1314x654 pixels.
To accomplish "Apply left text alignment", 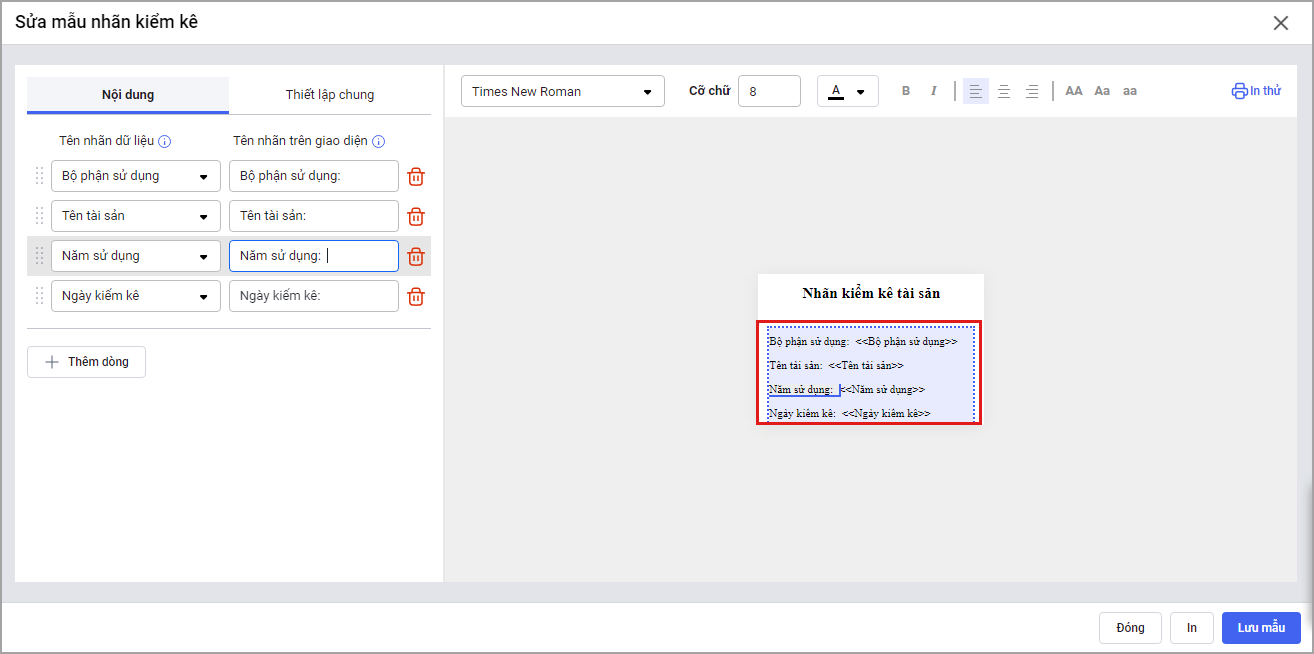I will point(976,91).
